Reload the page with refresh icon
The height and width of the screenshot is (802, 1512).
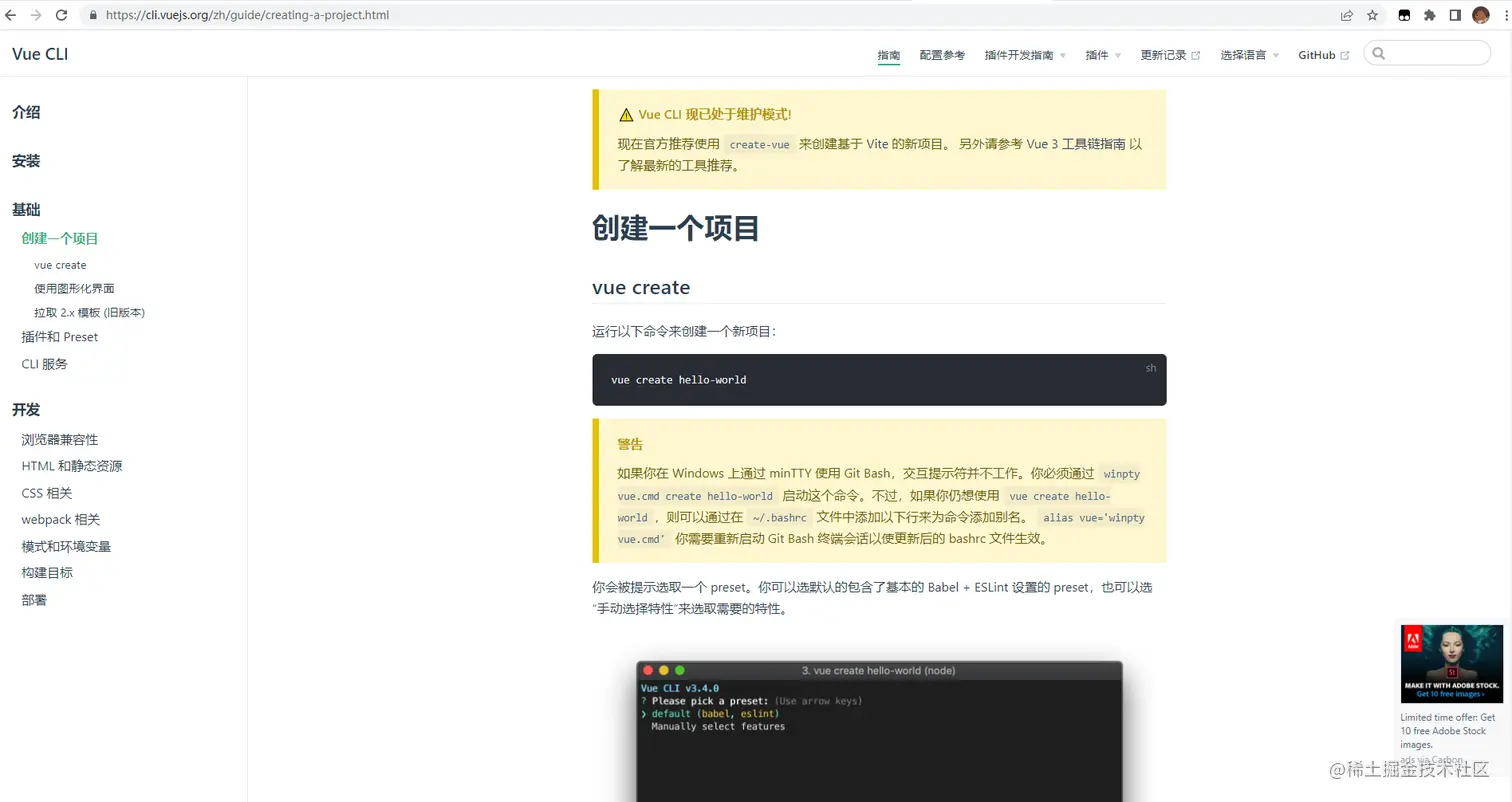pos(62,15)
